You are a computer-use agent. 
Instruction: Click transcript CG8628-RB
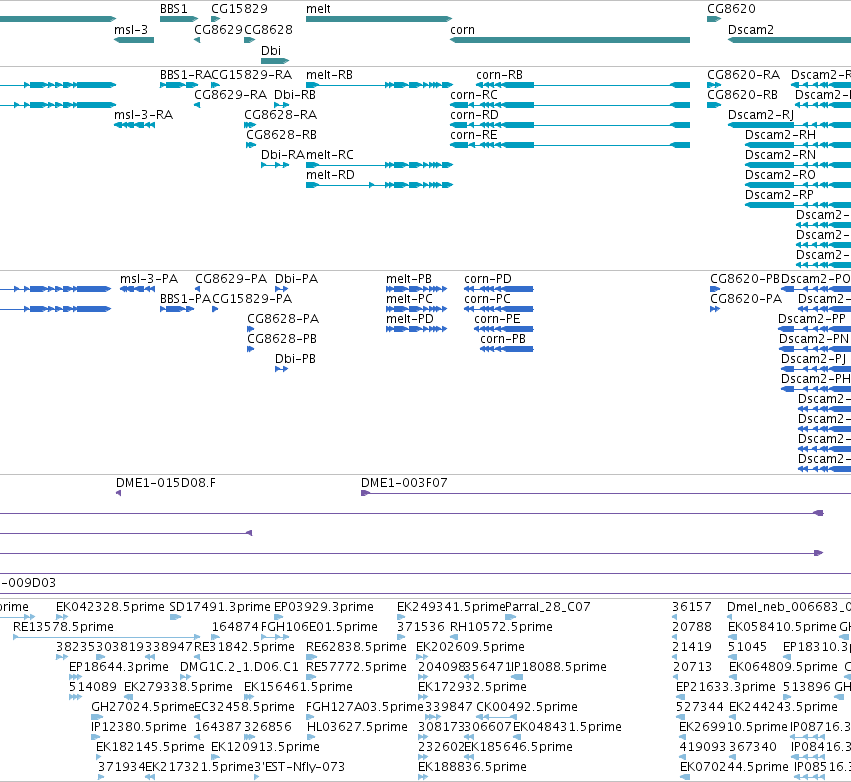[251, 145]
